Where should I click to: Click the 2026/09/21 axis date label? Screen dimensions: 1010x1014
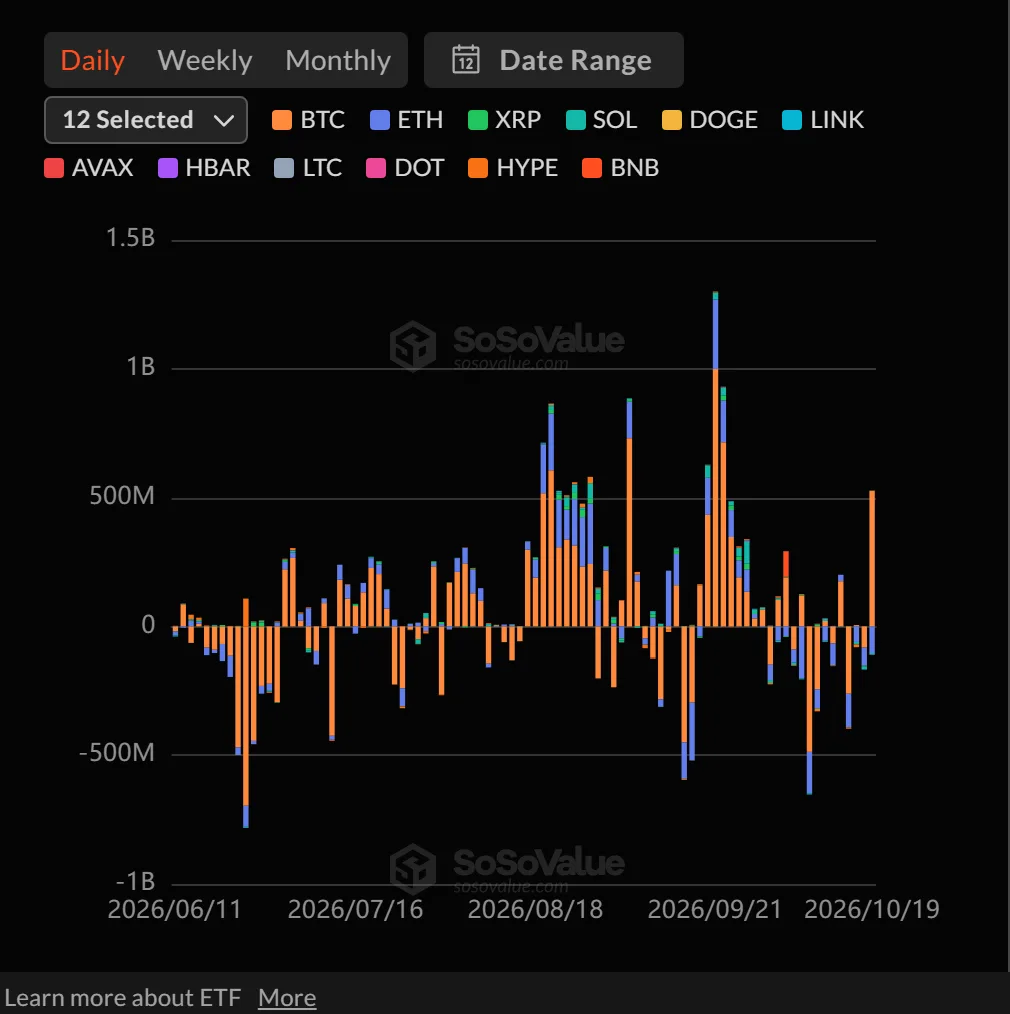coord(715,909)
